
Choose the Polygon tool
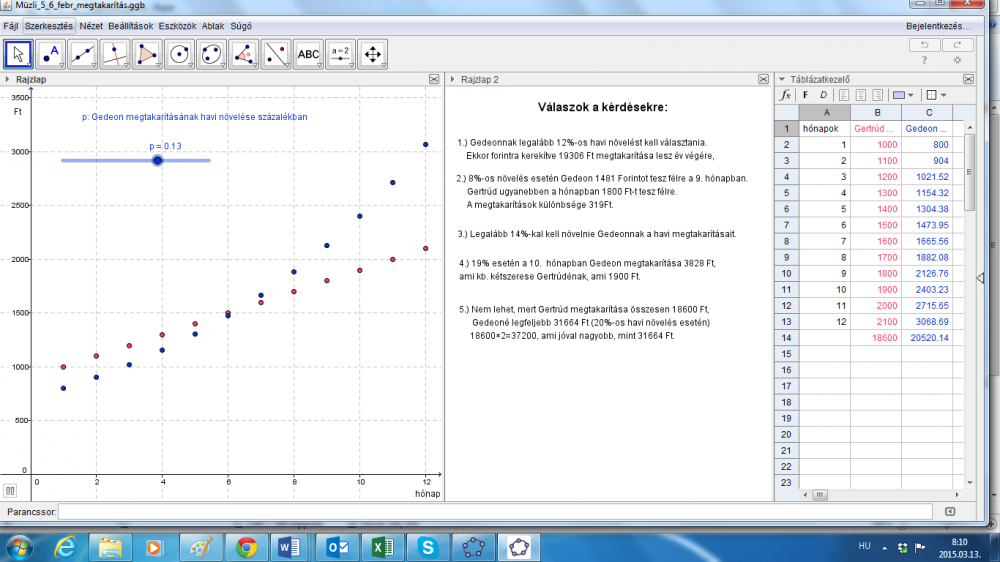pos(148,54)
